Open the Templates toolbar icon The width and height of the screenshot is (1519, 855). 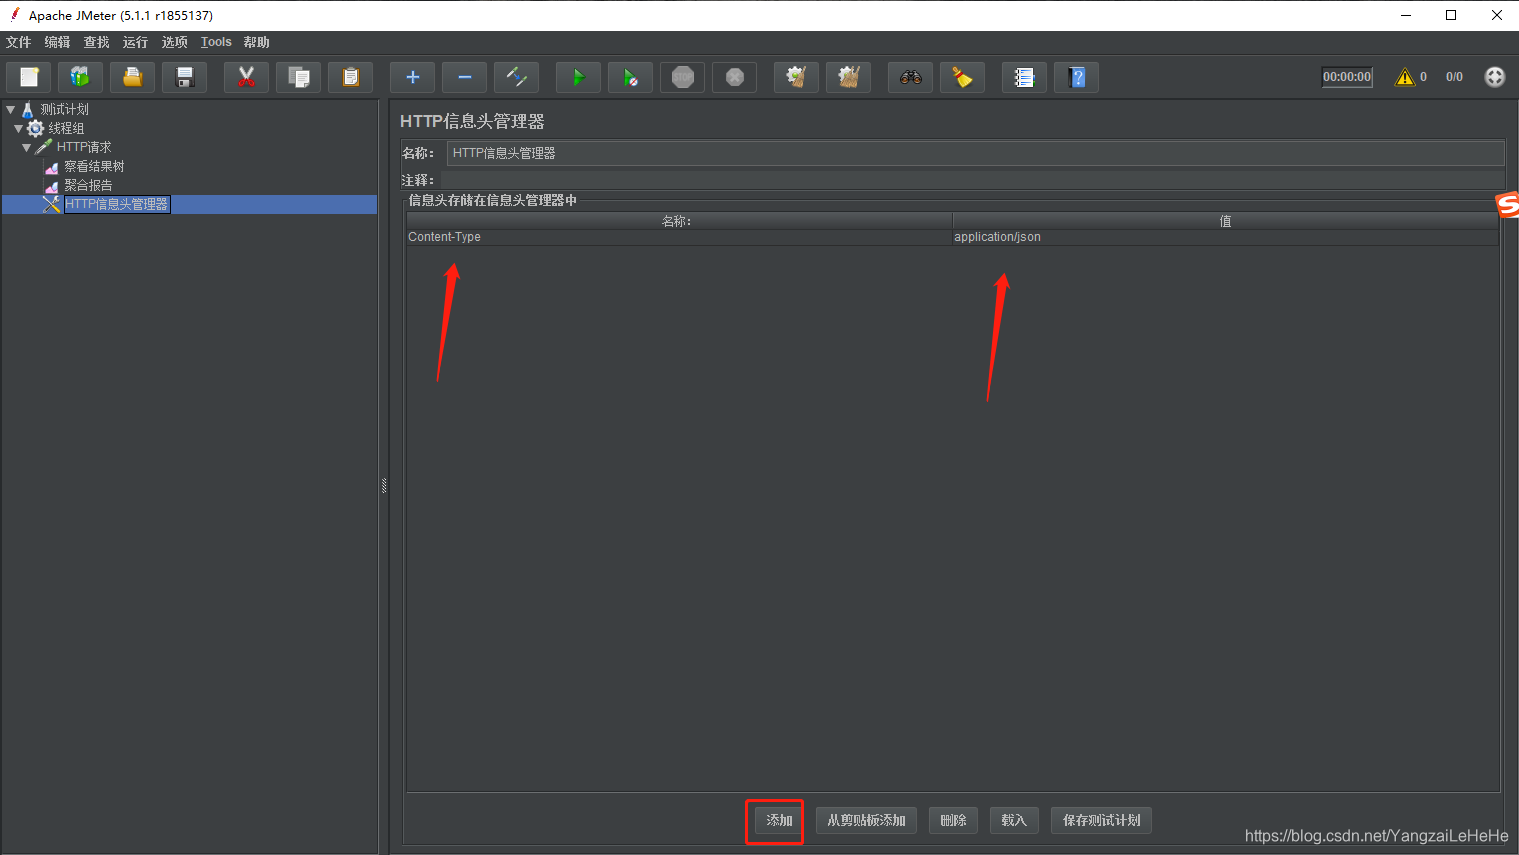pyautogui.click(x=80, y=77)
